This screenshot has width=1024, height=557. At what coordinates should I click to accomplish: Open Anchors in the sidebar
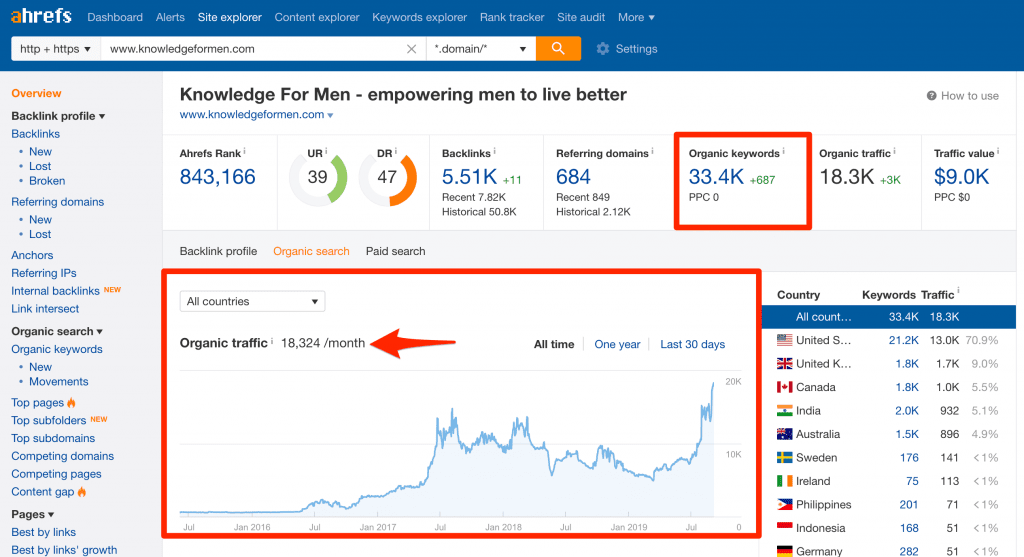32,255
